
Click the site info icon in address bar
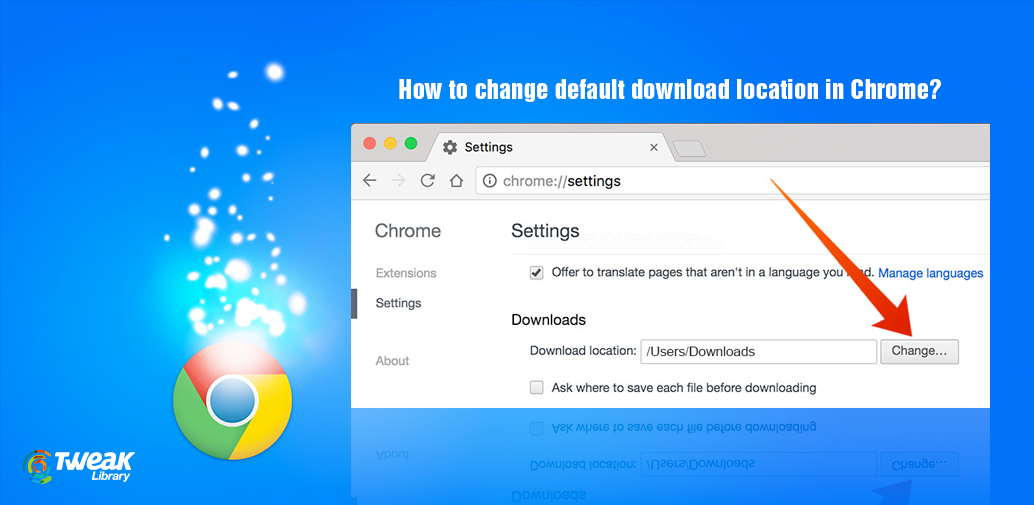tap(489, 181)
